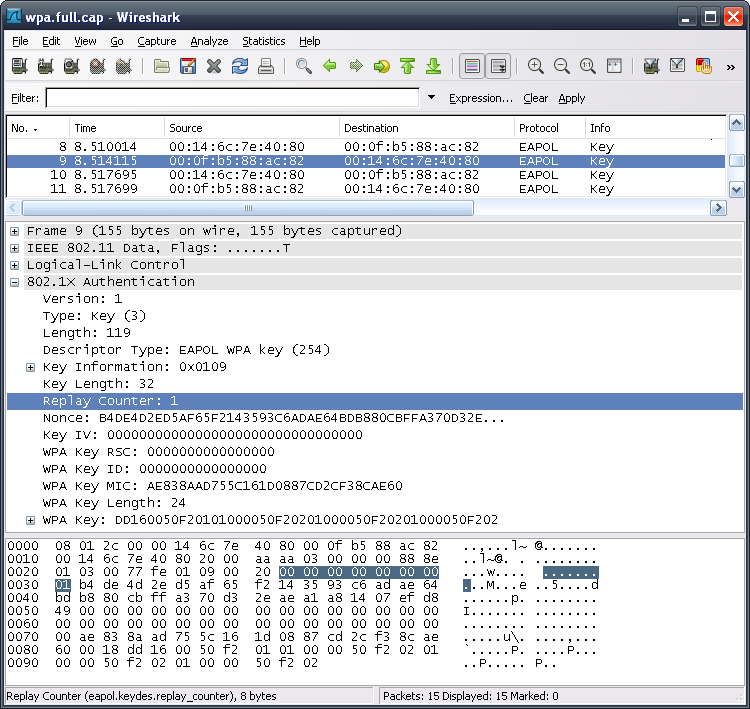Start a new live capture
Viewport: 750px width, 709px height.
[x=71, y=66]
